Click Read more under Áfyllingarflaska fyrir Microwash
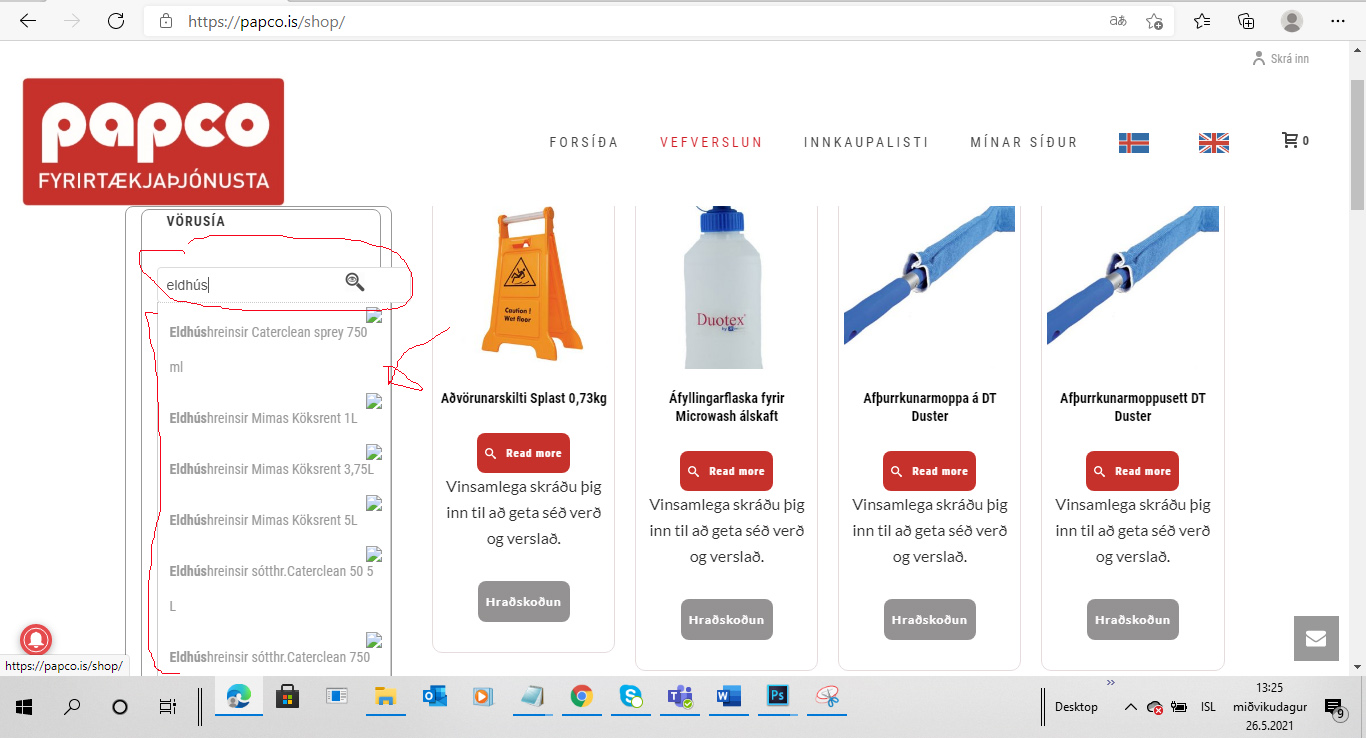The width and height of the screenshot is (1366, 738). click(x=726, y=471)
